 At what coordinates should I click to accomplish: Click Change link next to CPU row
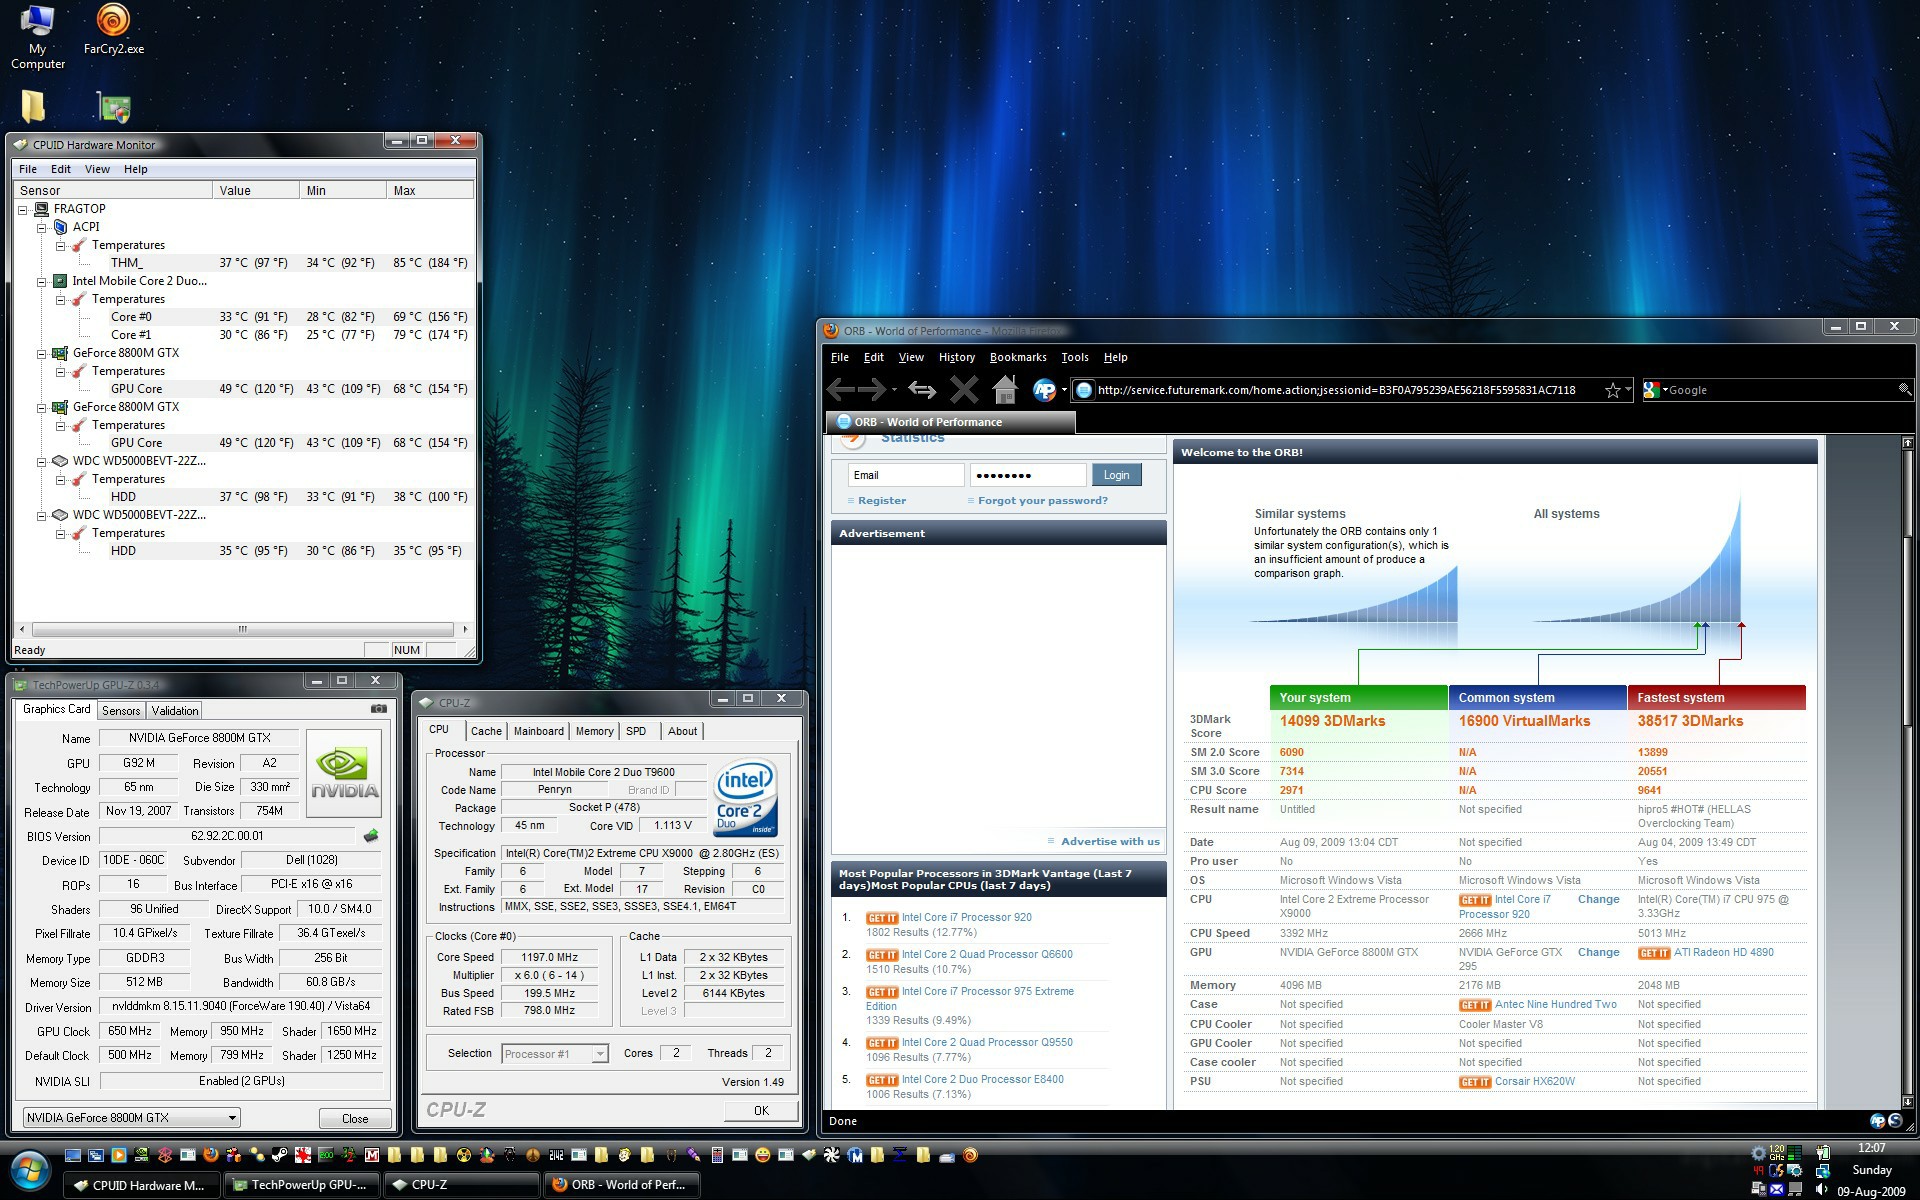click(1598, 899)
